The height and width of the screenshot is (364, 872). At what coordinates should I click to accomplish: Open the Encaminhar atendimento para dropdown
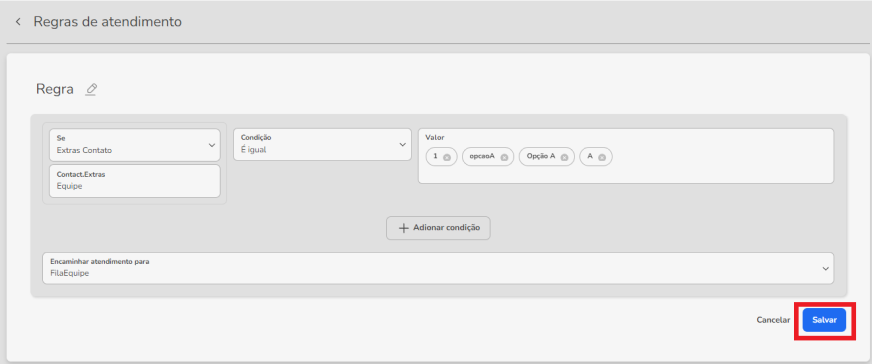click(x=438, y=268)
